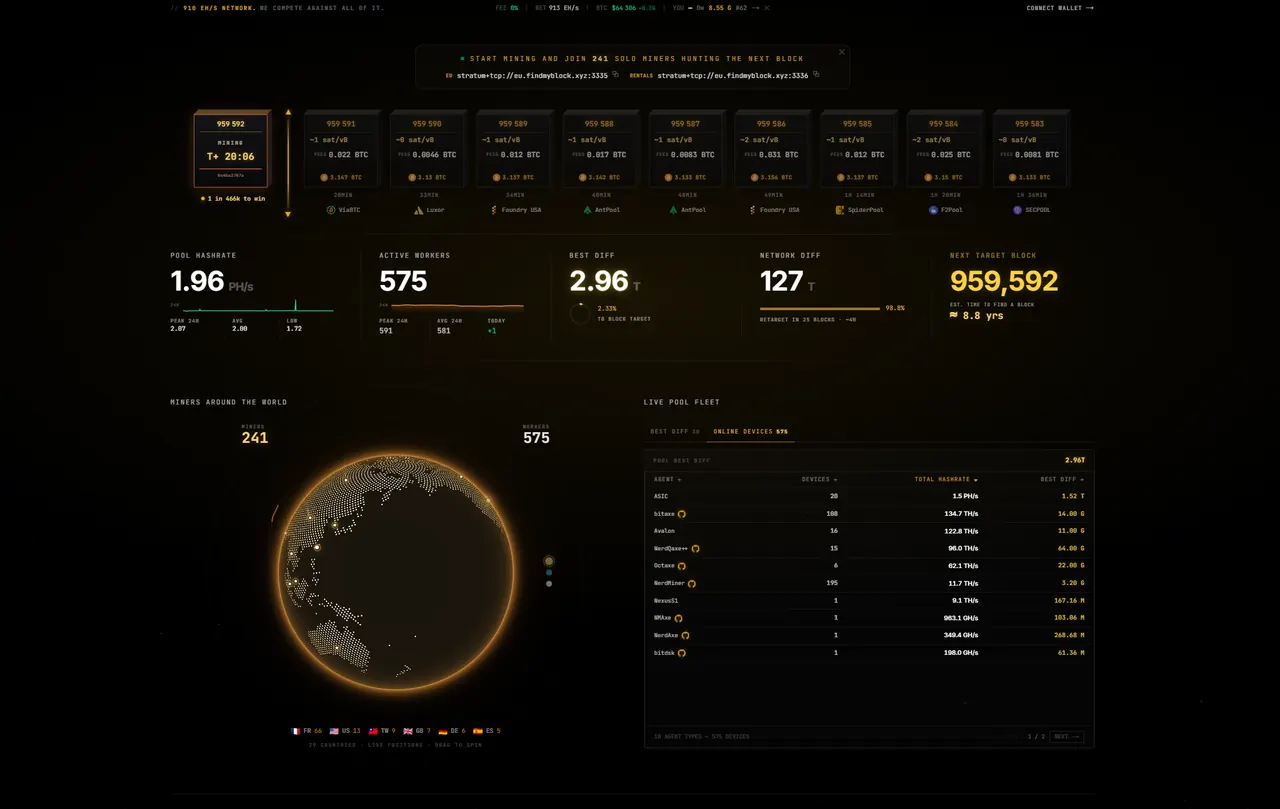
Task: Click the US flag entry US 13
Action: pos(345,731)
